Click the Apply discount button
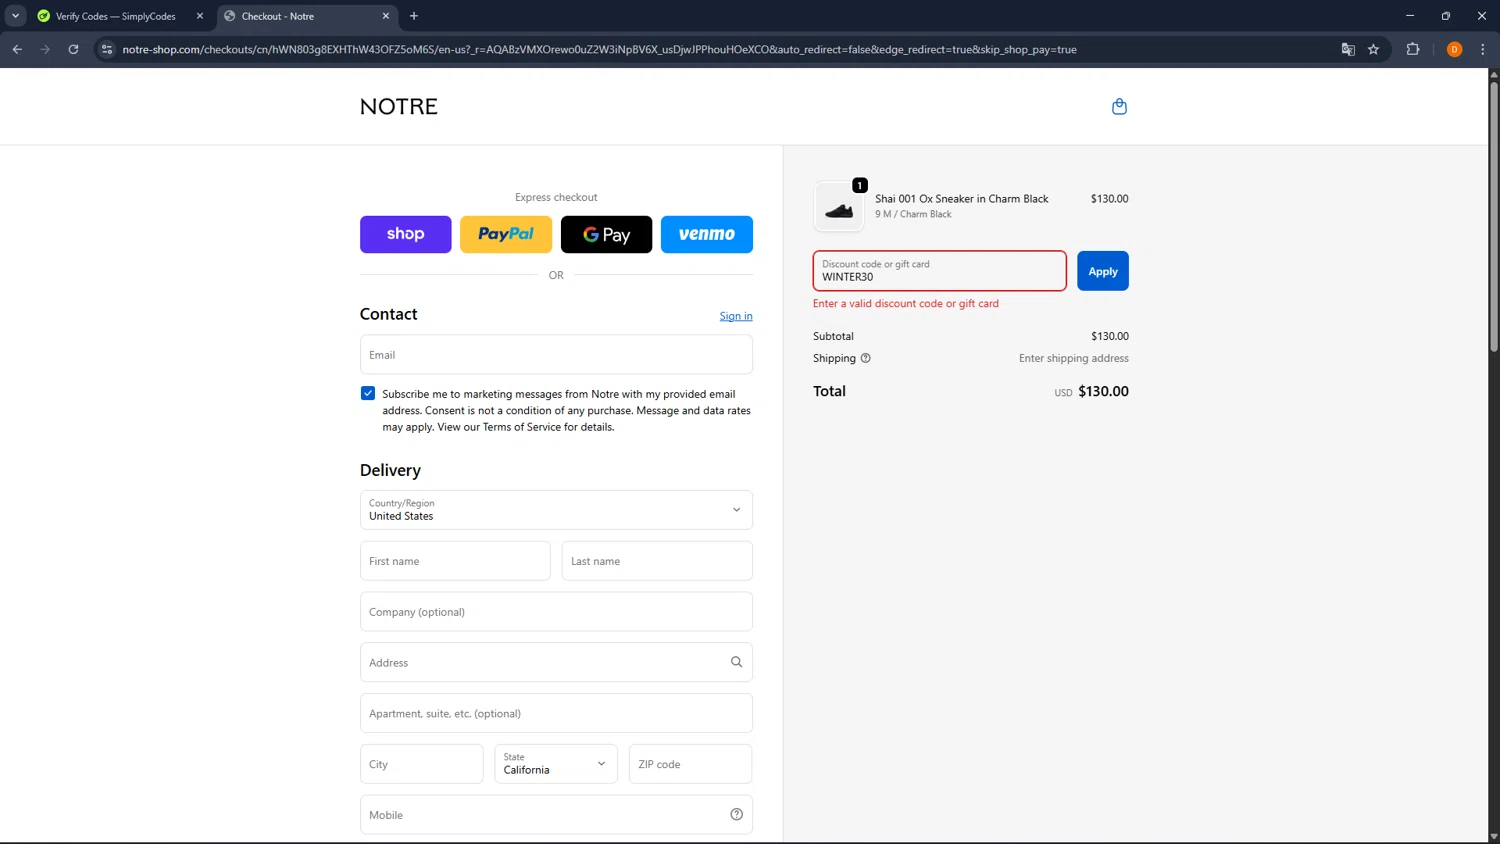Viewport: 1500px width, 844px height. [1103, 271]
